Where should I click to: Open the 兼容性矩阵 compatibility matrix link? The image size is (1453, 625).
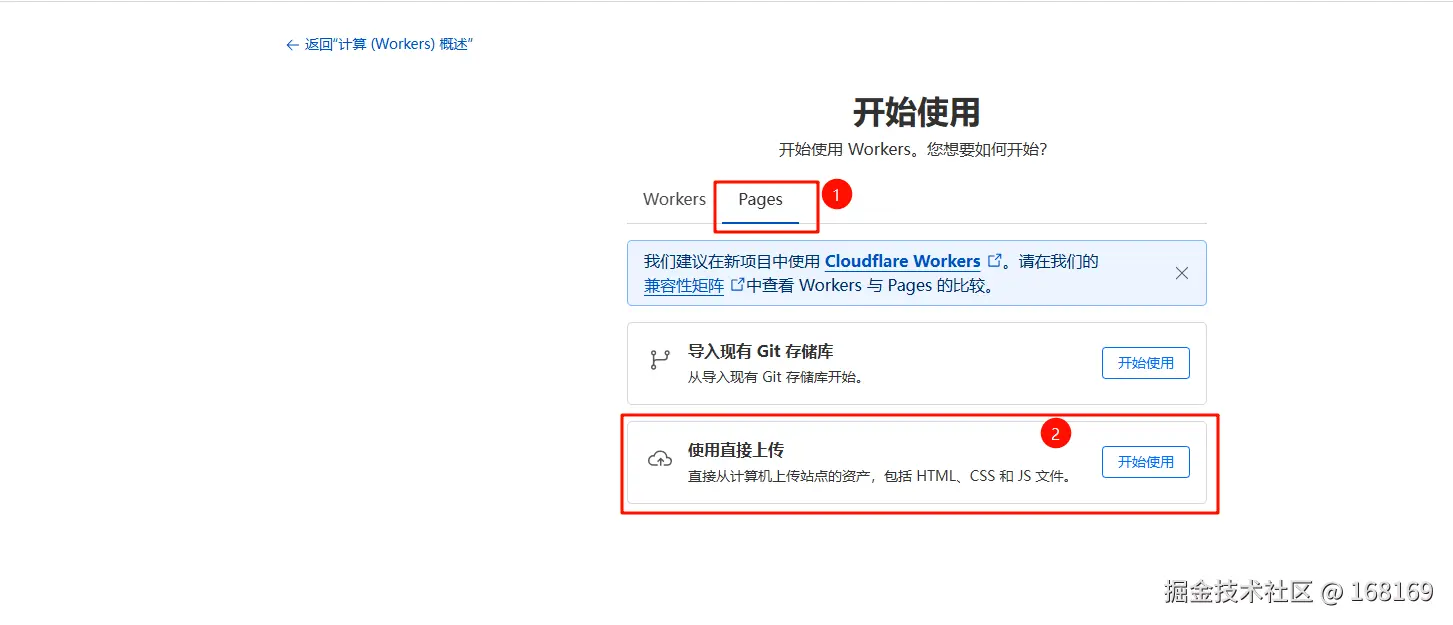[683, 285]
